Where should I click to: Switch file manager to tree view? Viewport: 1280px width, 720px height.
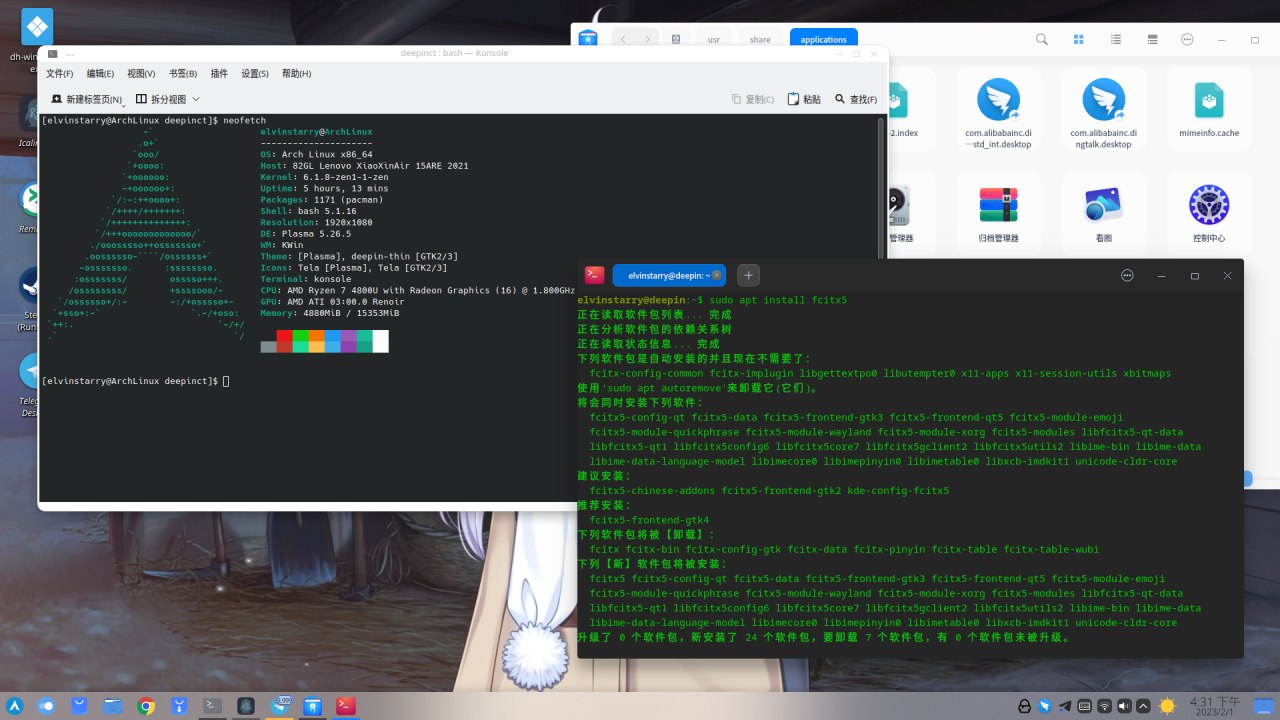(1152, 39)
